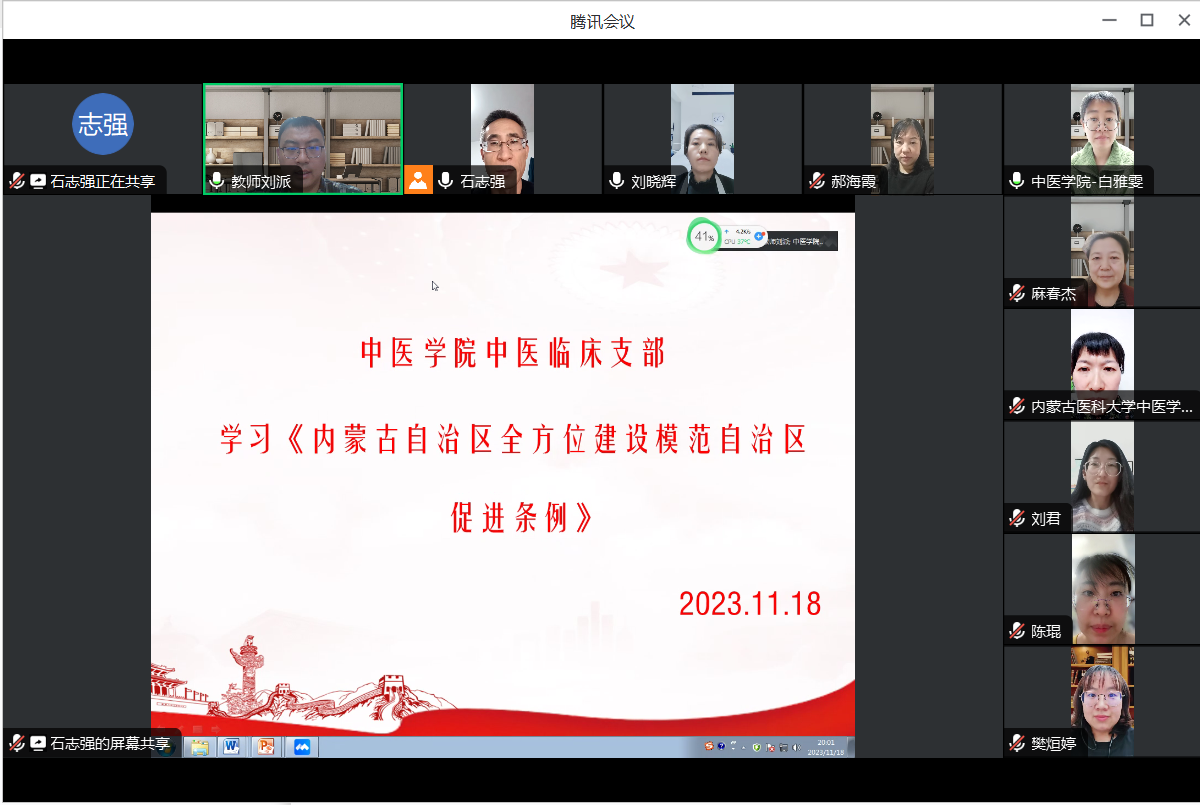The image size is (1200, 805).
Task: Maximize the 腾讯会议 window
Action: [x=1147, y=20]
